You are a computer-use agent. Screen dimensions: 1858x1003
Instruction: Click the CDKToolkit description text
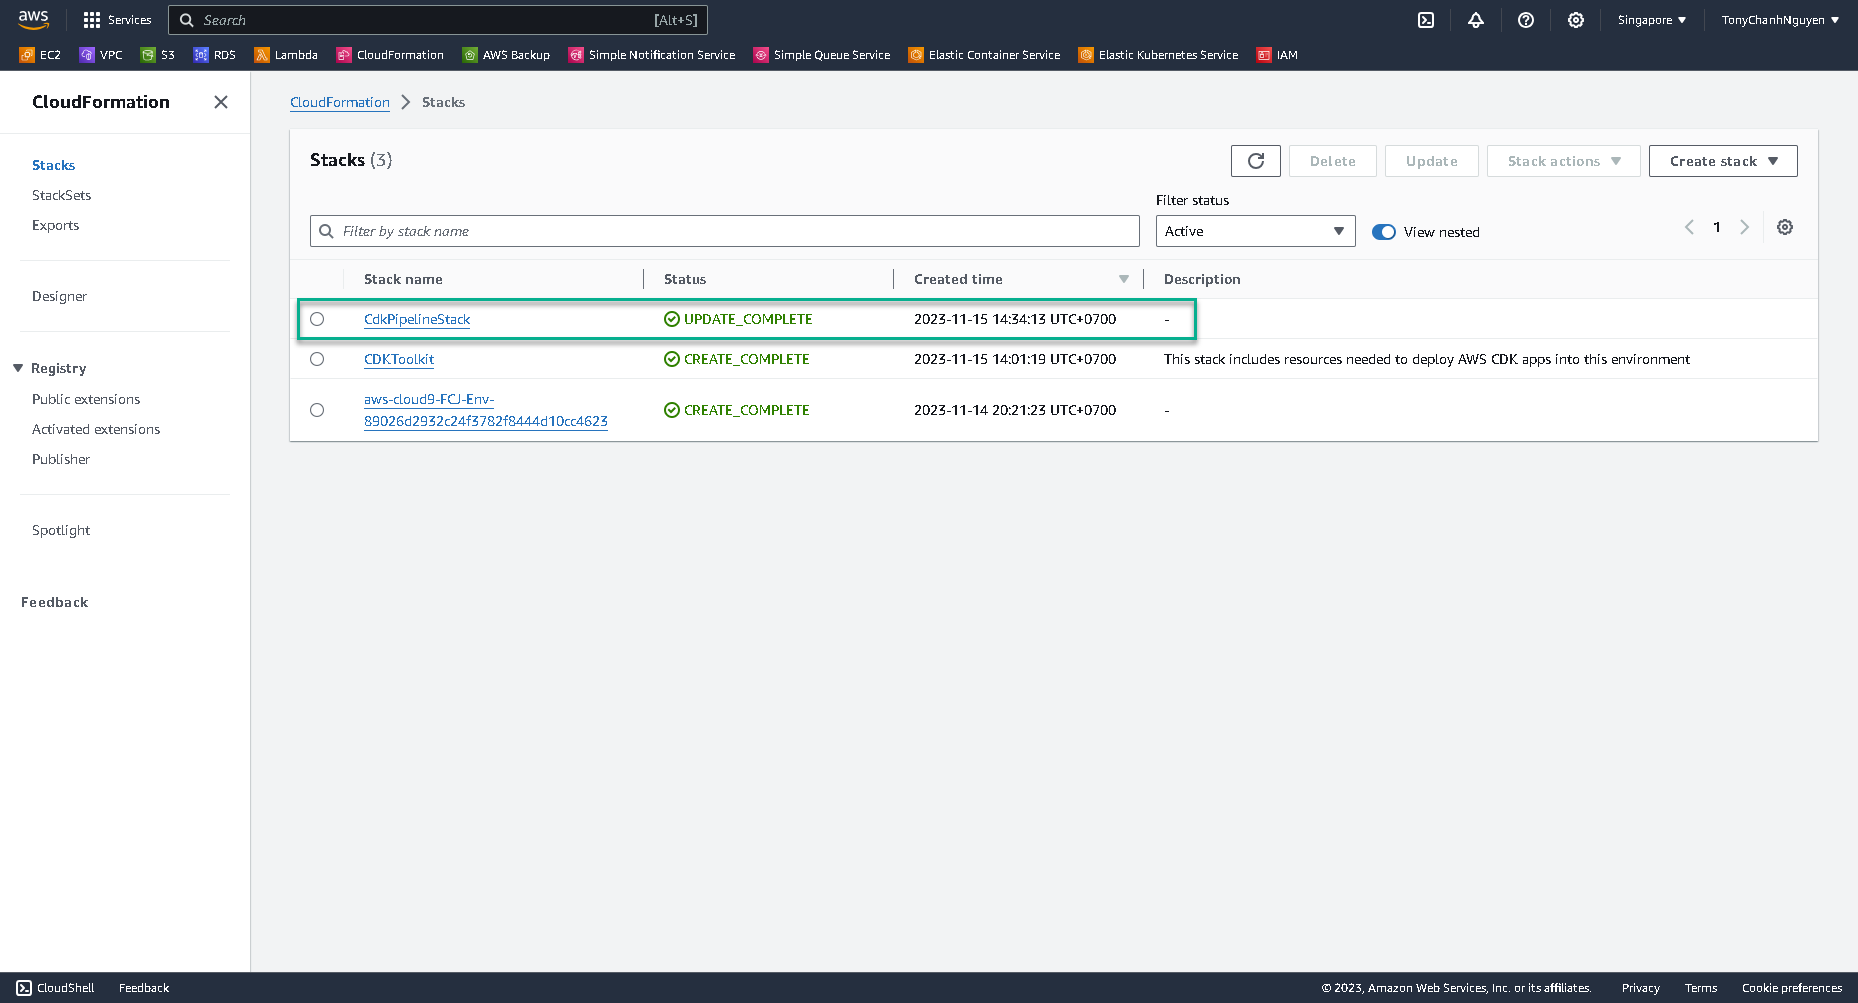click(1427, 359)
